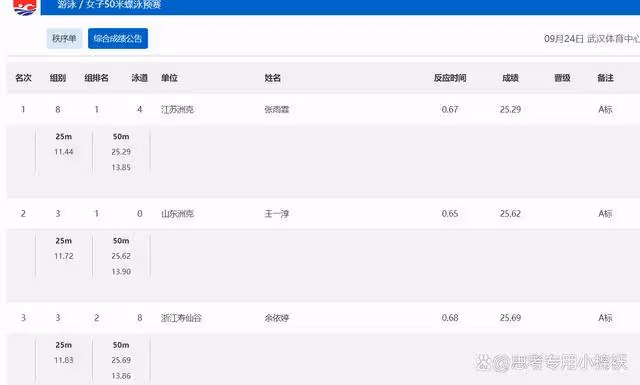Click the 姓名 column header
The height and width of the screenshot is (385, 640).
coord(273,78)
